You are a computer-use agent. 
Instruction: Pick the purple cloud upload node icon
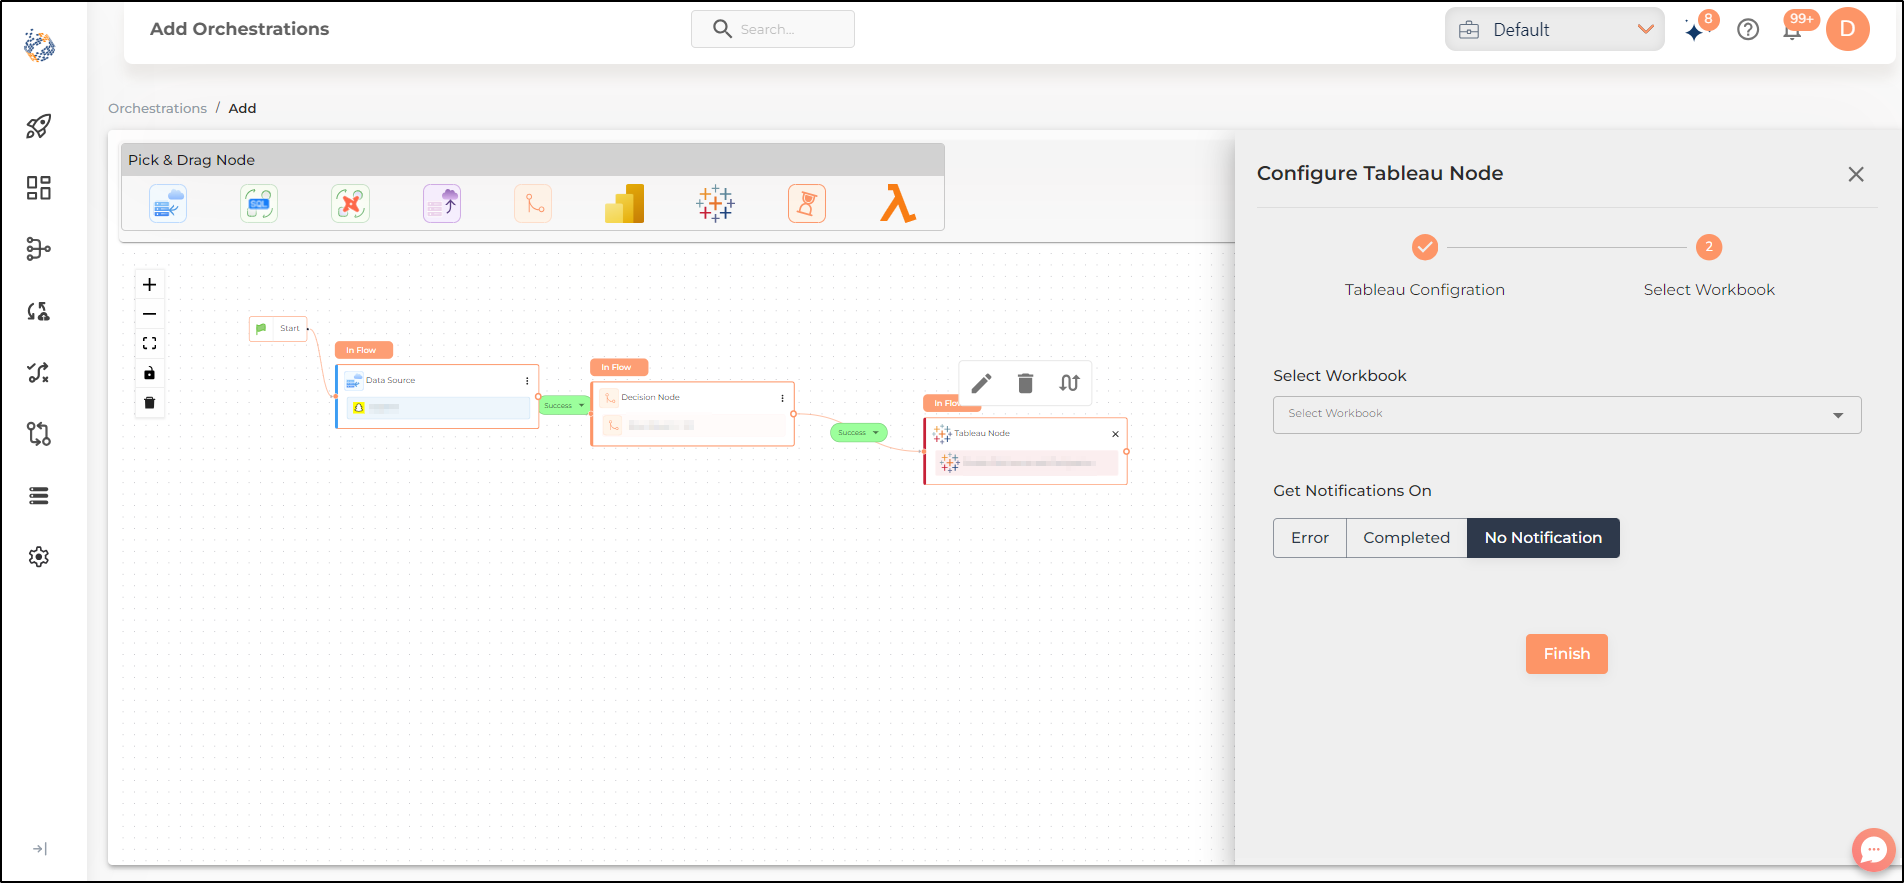pyautogui.click(x=442, y=204)
